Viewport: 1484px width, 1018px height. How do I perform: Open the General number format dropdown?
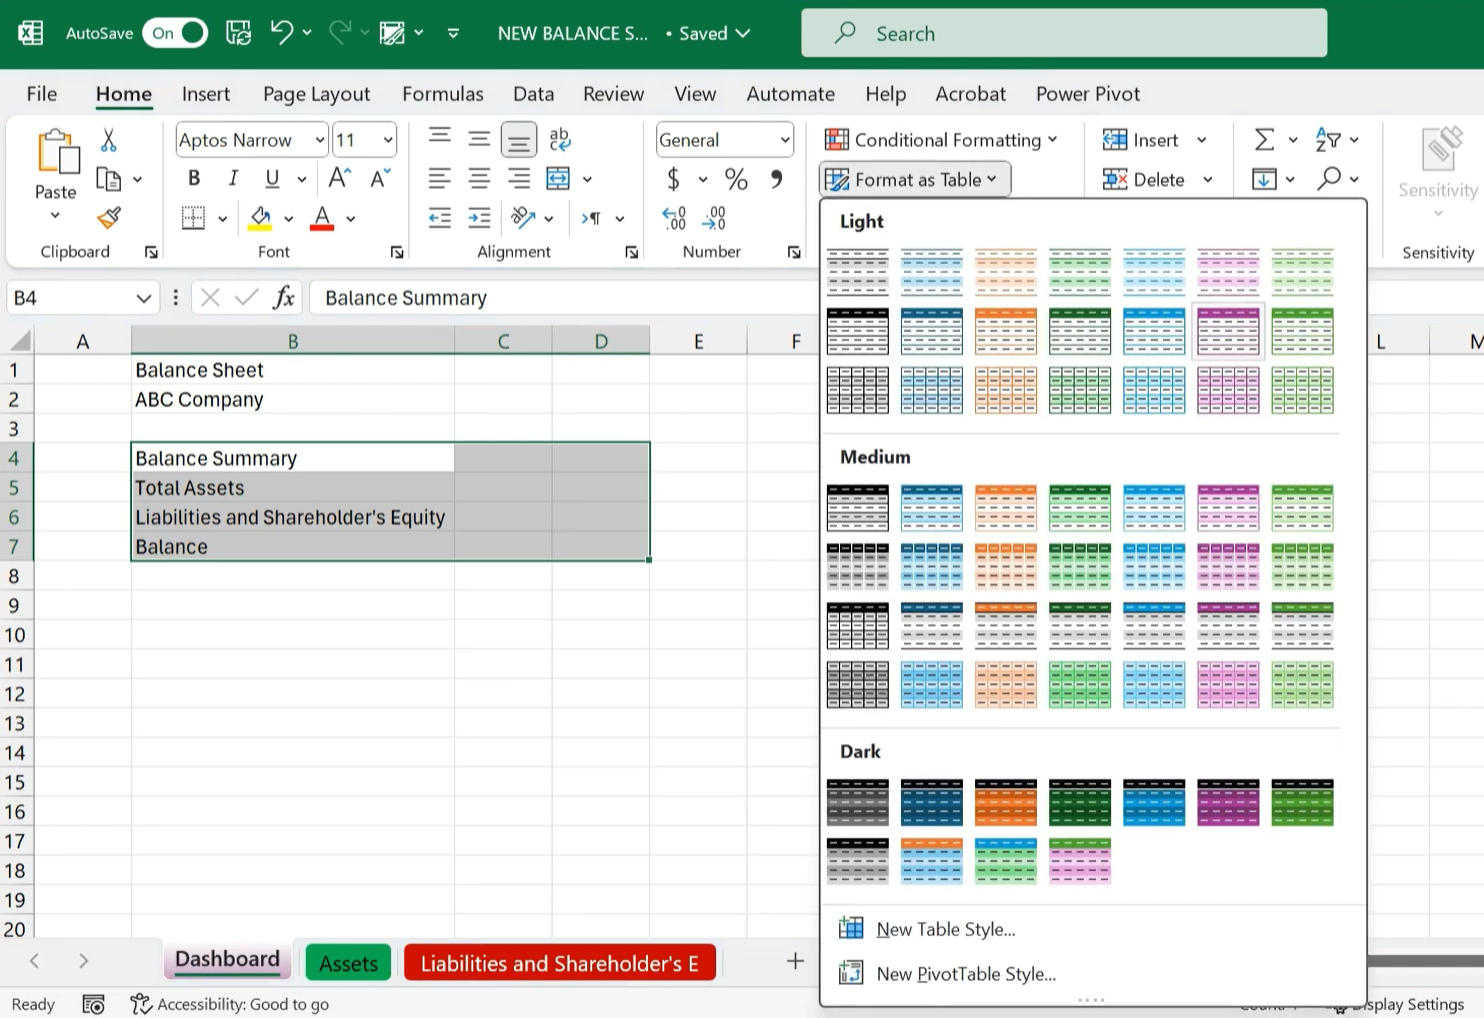pyautogui.click(x=785, y=140)
